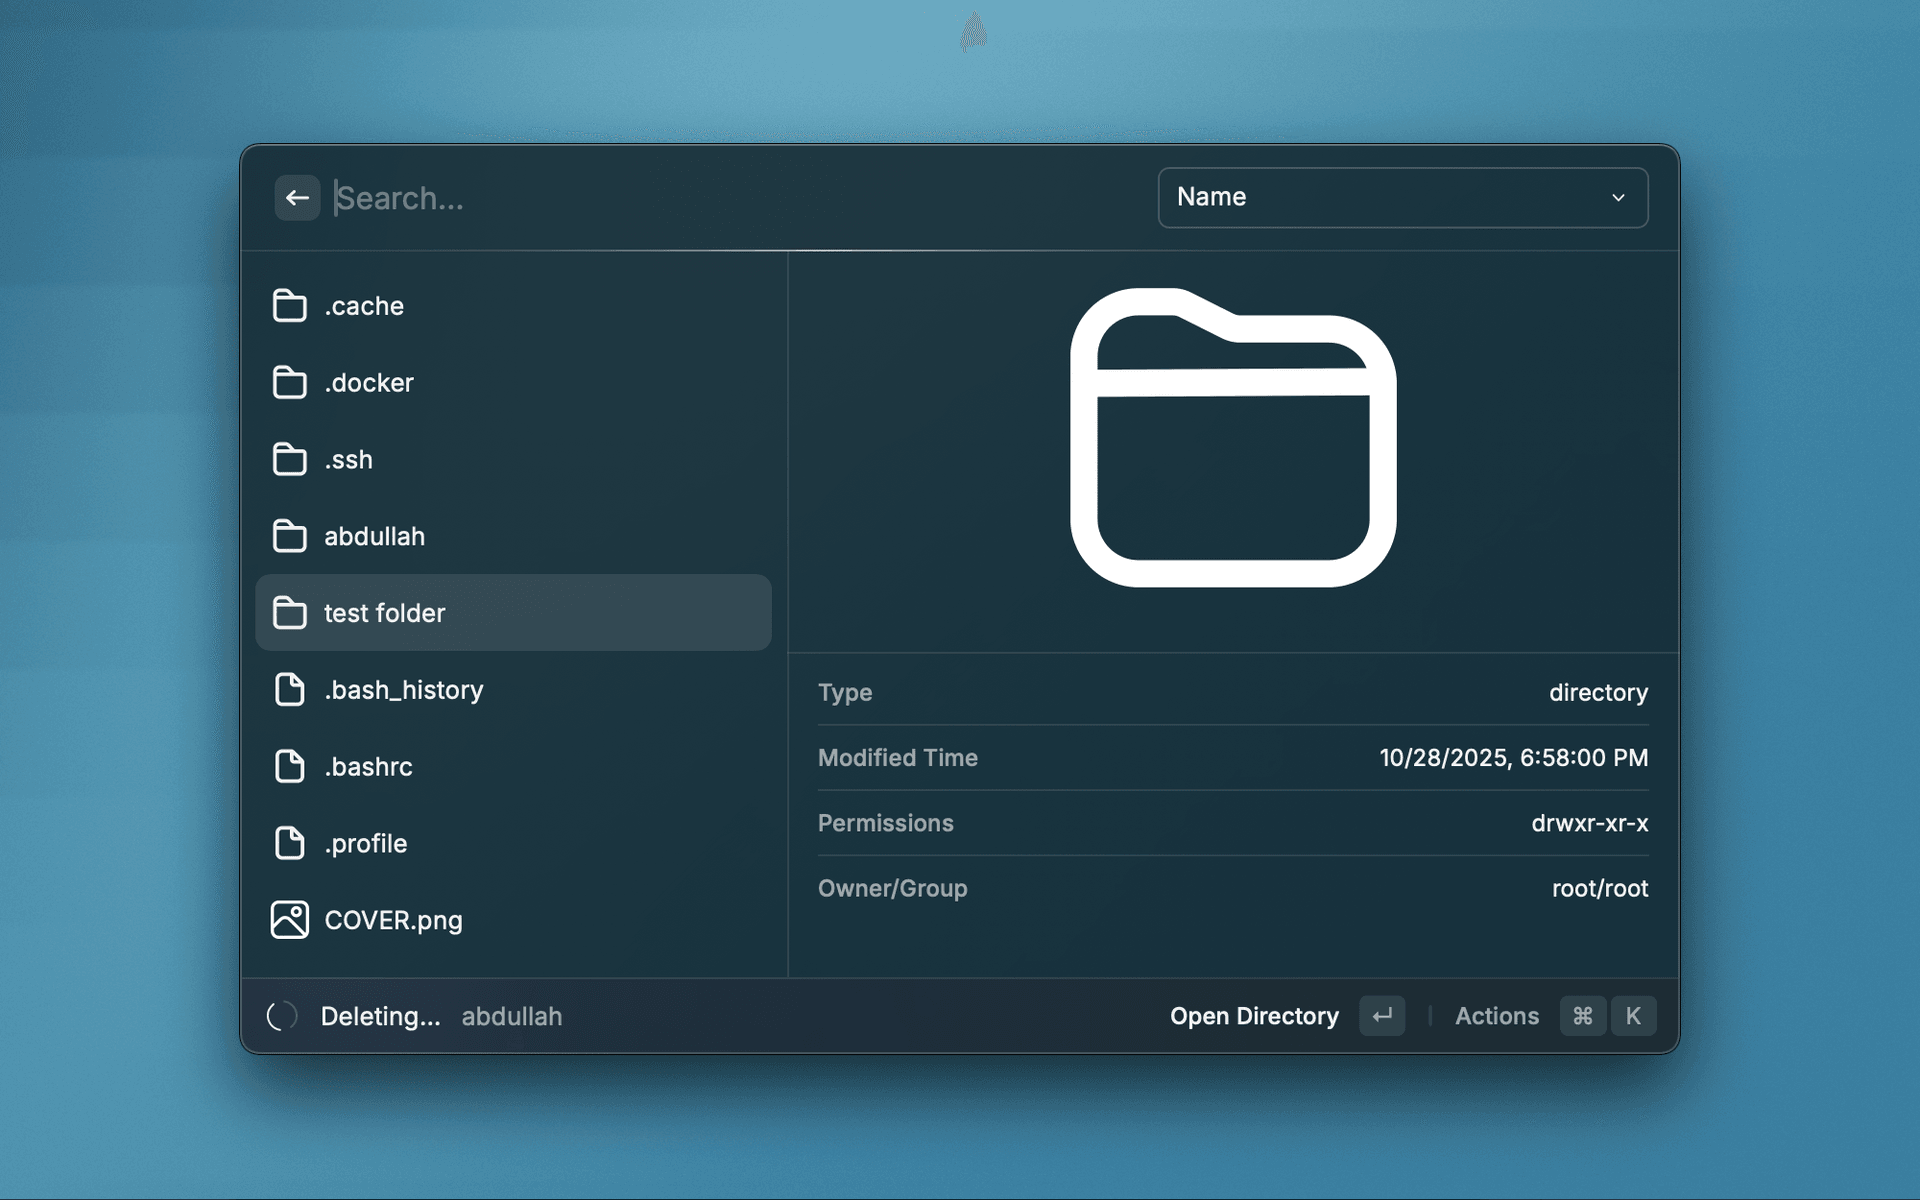Screen dimensions: 1920x1200
Task: Open the Name sorting dropdown
Action: tap(1402, 197)
